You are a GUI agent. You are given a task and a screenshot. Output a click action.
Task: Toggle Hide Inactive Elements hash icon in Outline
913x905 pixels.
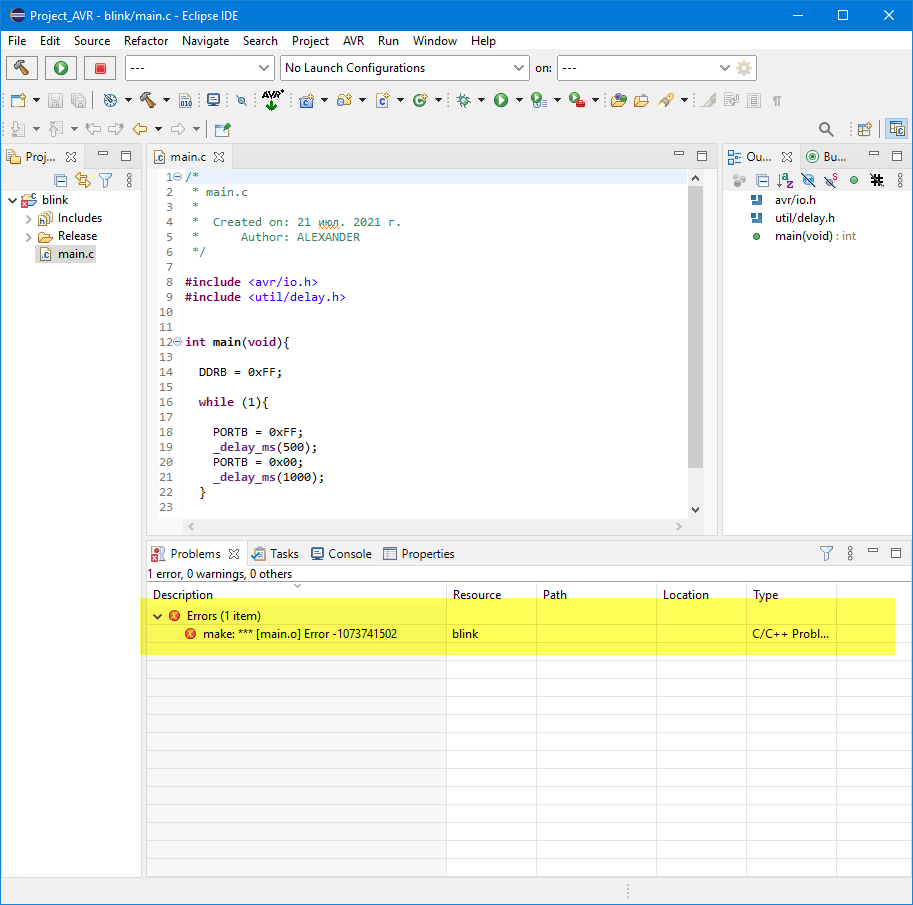tap(877, 181)
